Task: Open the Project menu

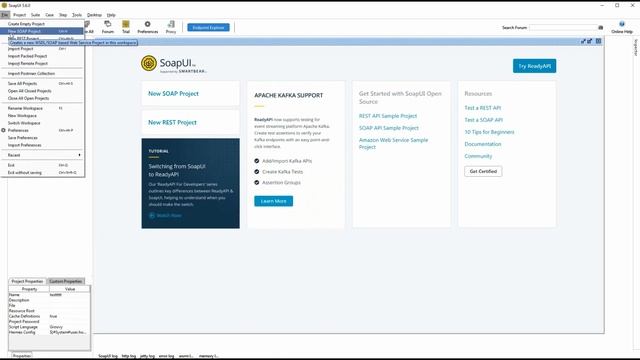Action: click(x=19, y=15)
